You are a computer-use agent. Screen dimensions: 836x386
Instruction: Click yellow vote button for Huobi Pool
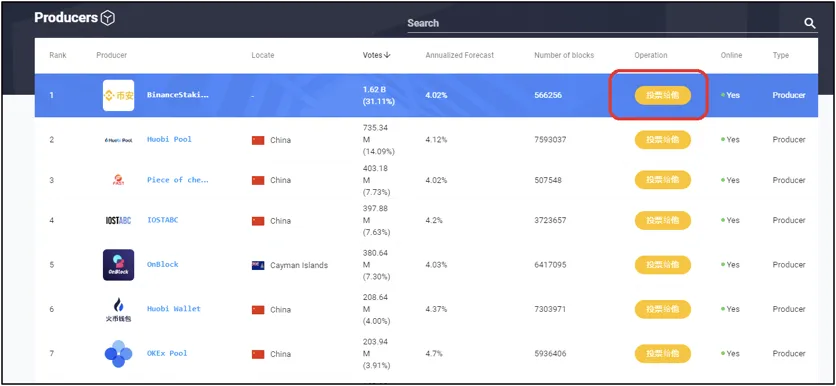click(x=663, y=140)
